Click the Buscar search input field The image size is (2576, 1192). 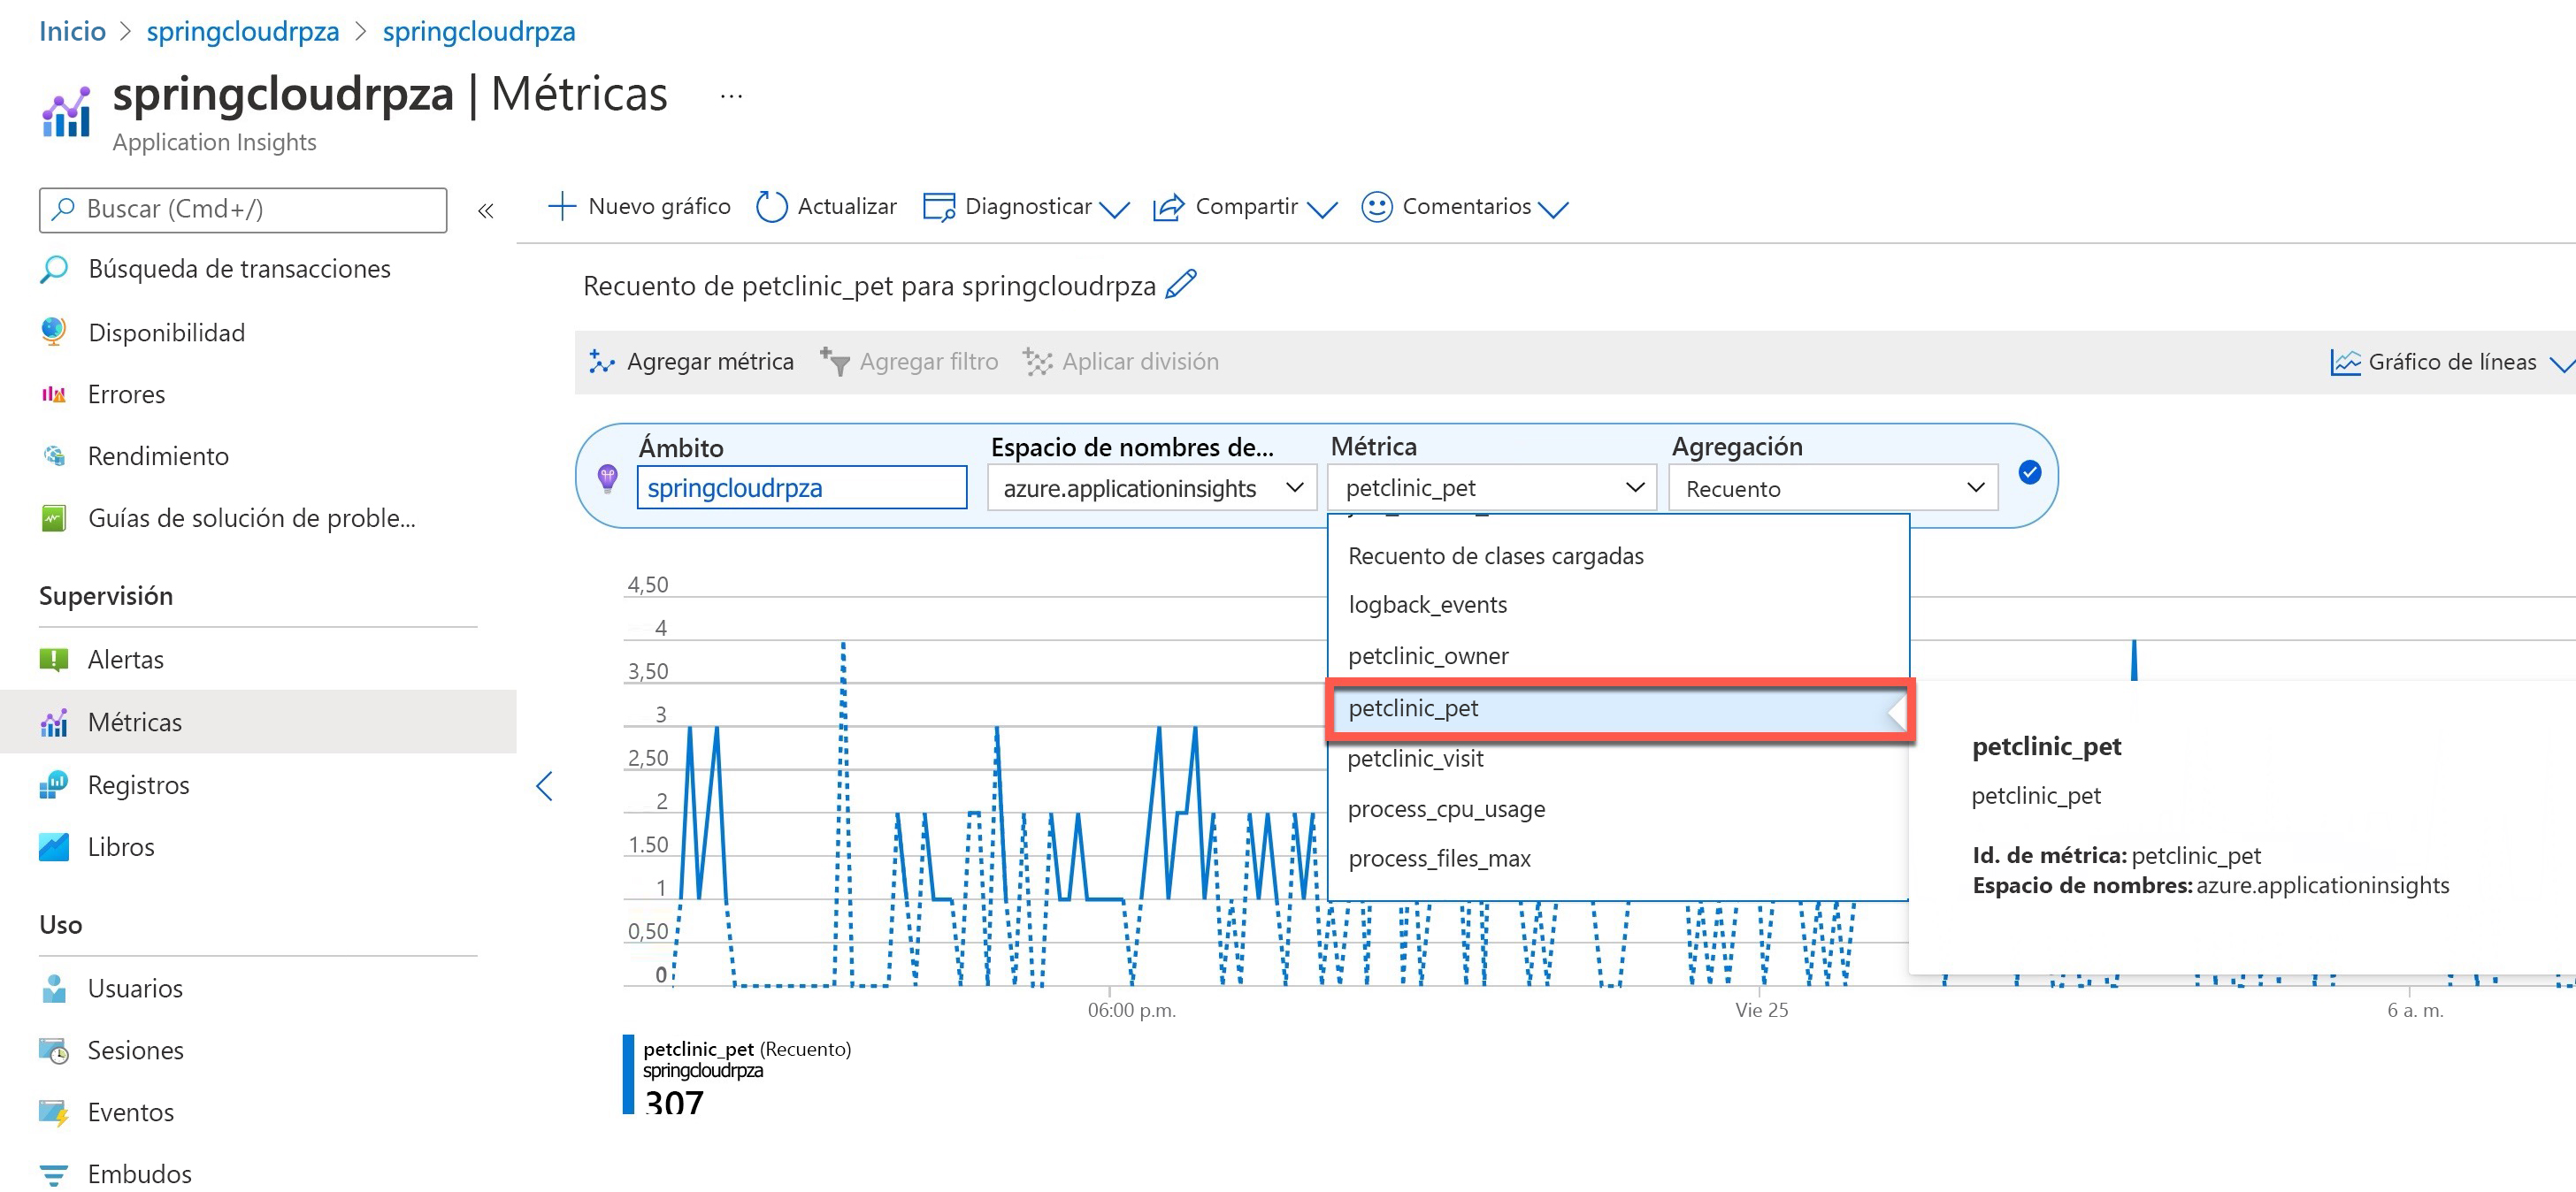243,209
